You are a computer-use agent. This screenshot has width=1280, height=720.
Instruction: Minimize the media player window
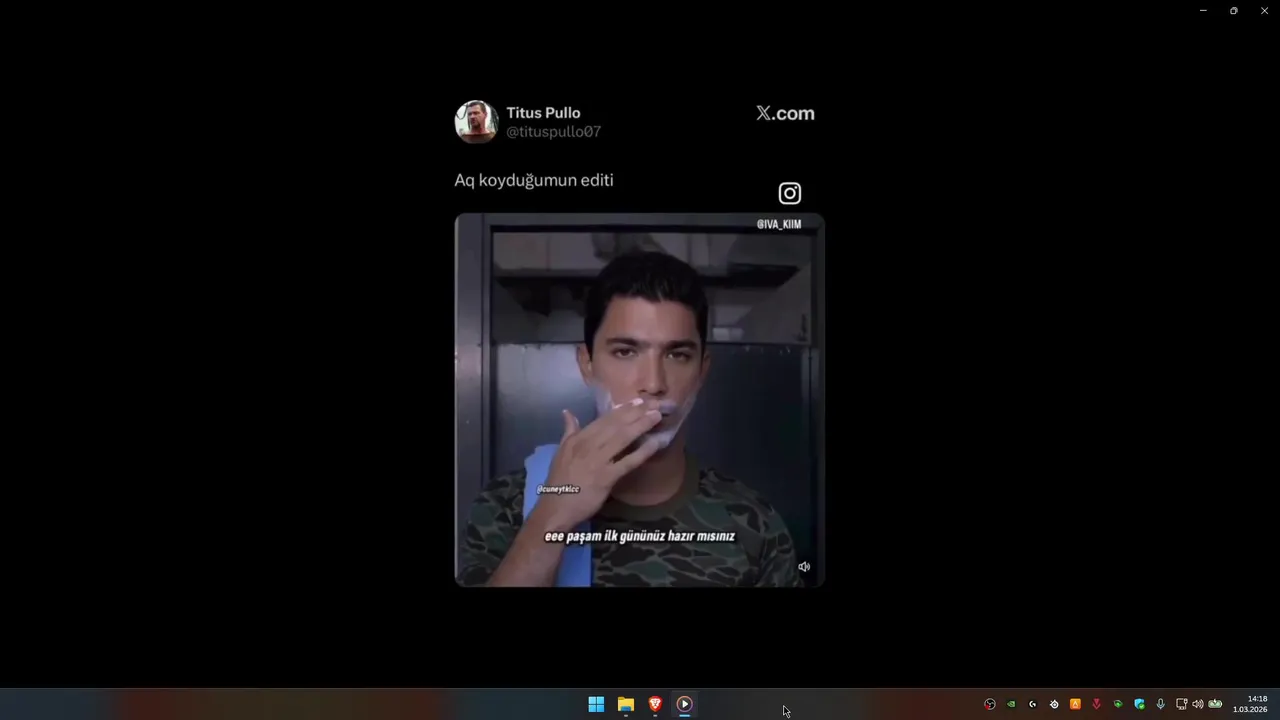[1203, 10]
